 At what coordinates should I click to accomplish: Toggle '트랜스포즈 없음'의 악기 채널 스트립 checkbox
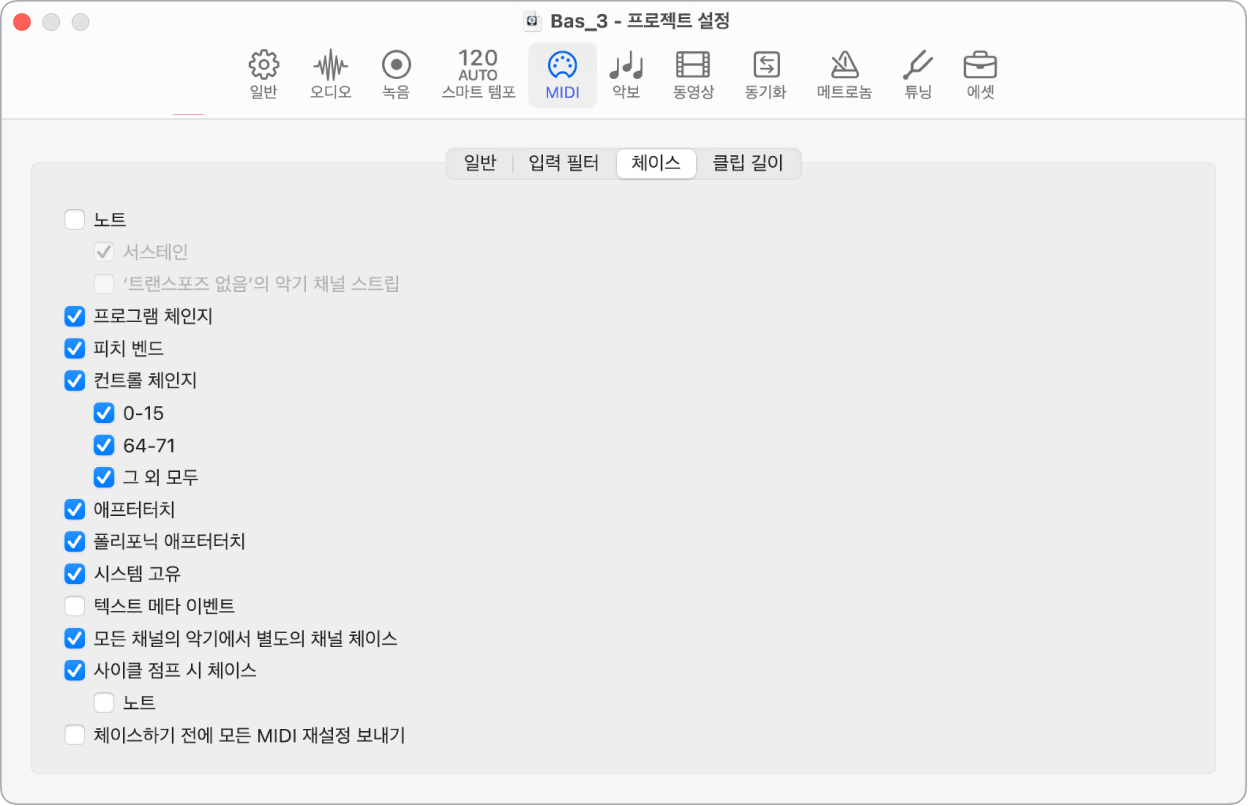104,284
